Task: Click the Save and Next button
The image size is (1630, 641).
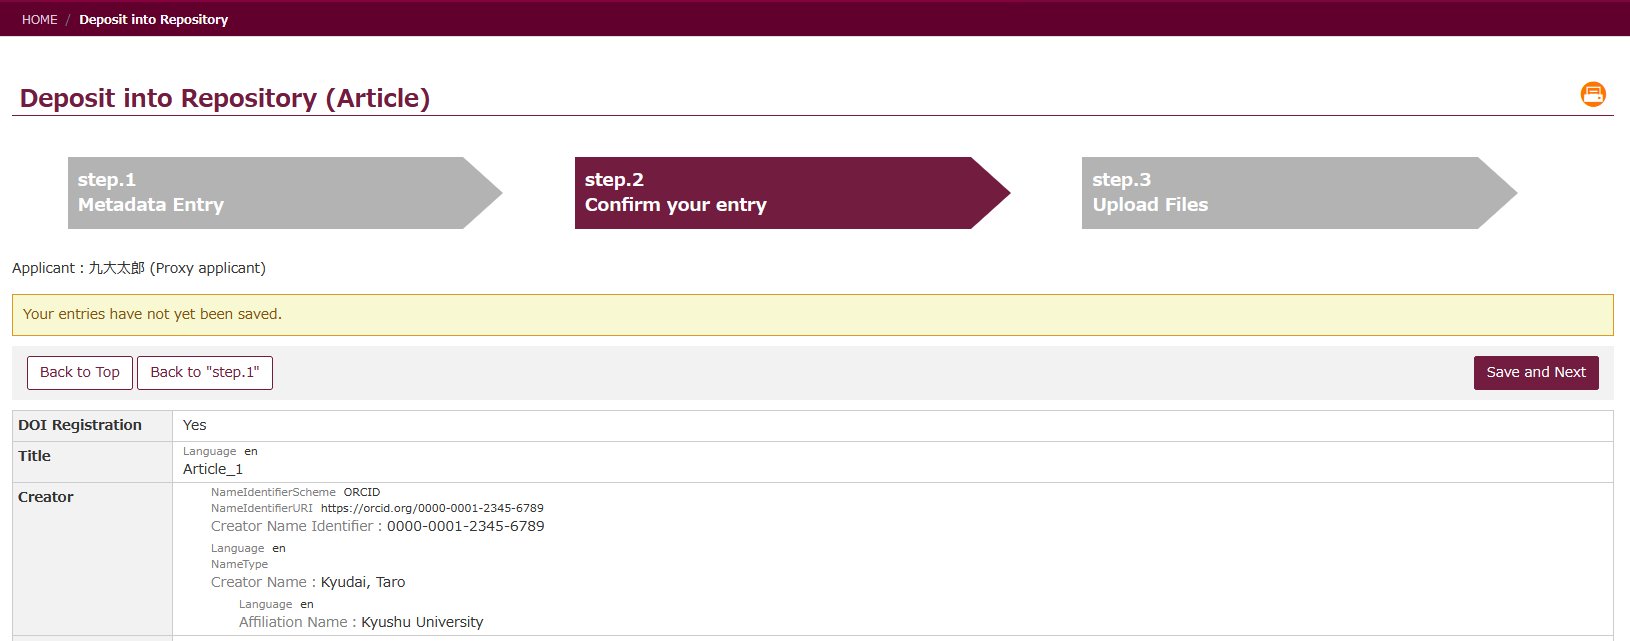Action: [1535, 372]
